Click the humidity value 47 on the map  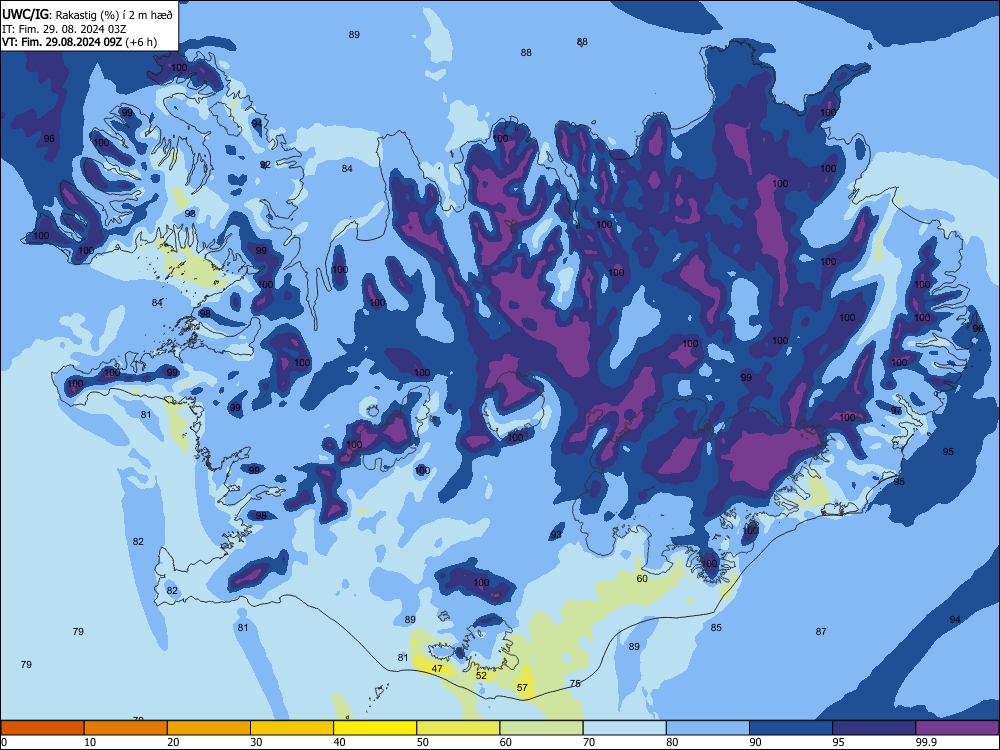[437, 669]
